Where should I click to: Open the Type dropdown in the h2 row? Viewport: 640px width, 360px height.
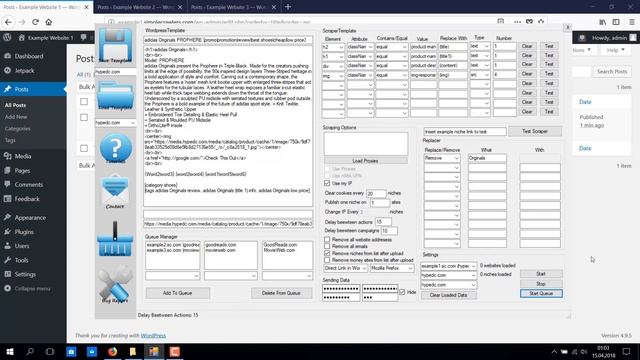480,46
